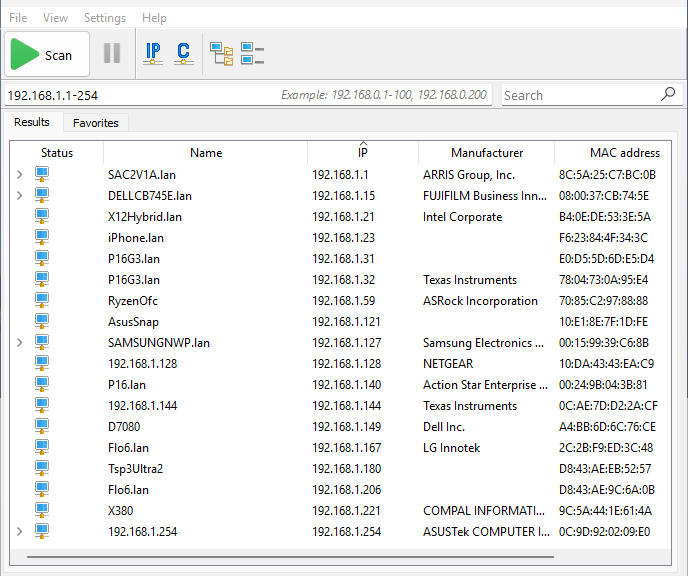This screenshot has height=576, width=688.
Task: Click computer icon for SAMSUNGNWP.lan
Action: (x=42, y=342)
